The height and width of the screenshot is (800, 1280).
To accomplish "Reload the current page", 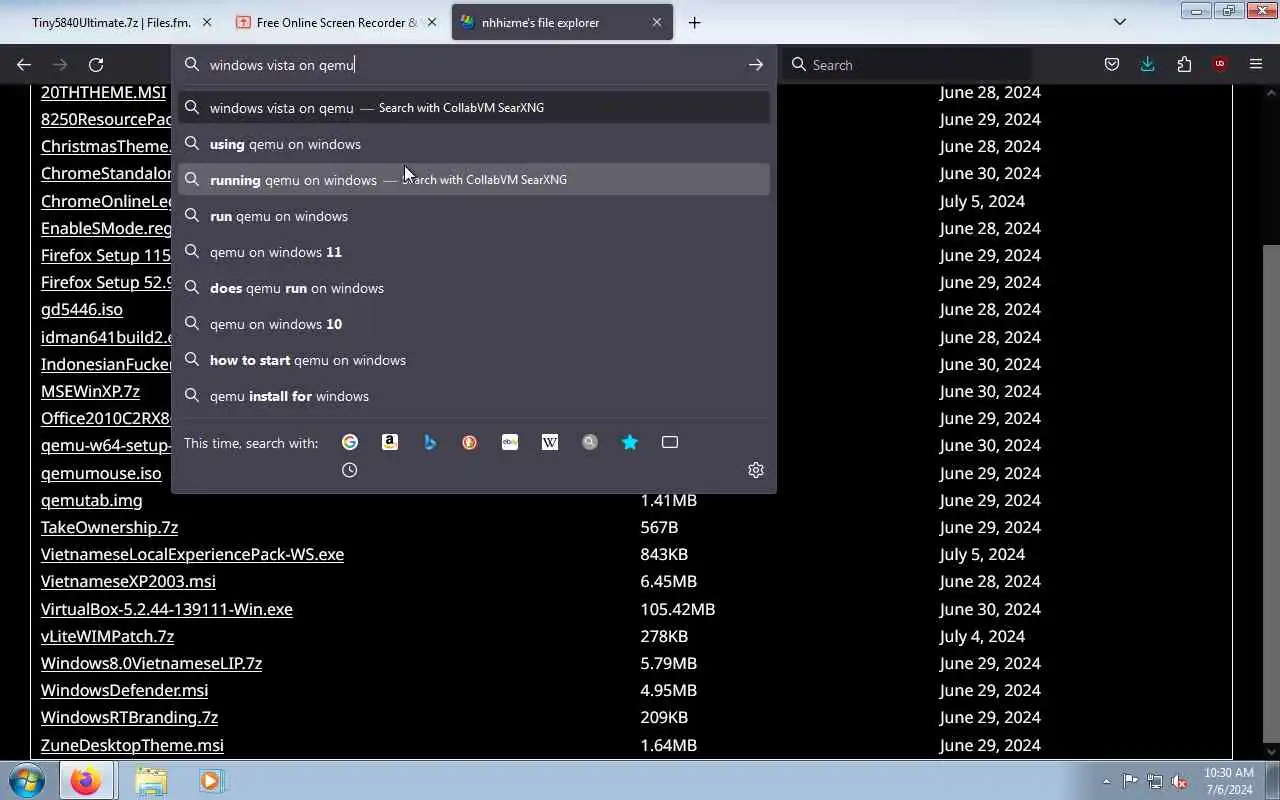I will (x=96, y=65).
